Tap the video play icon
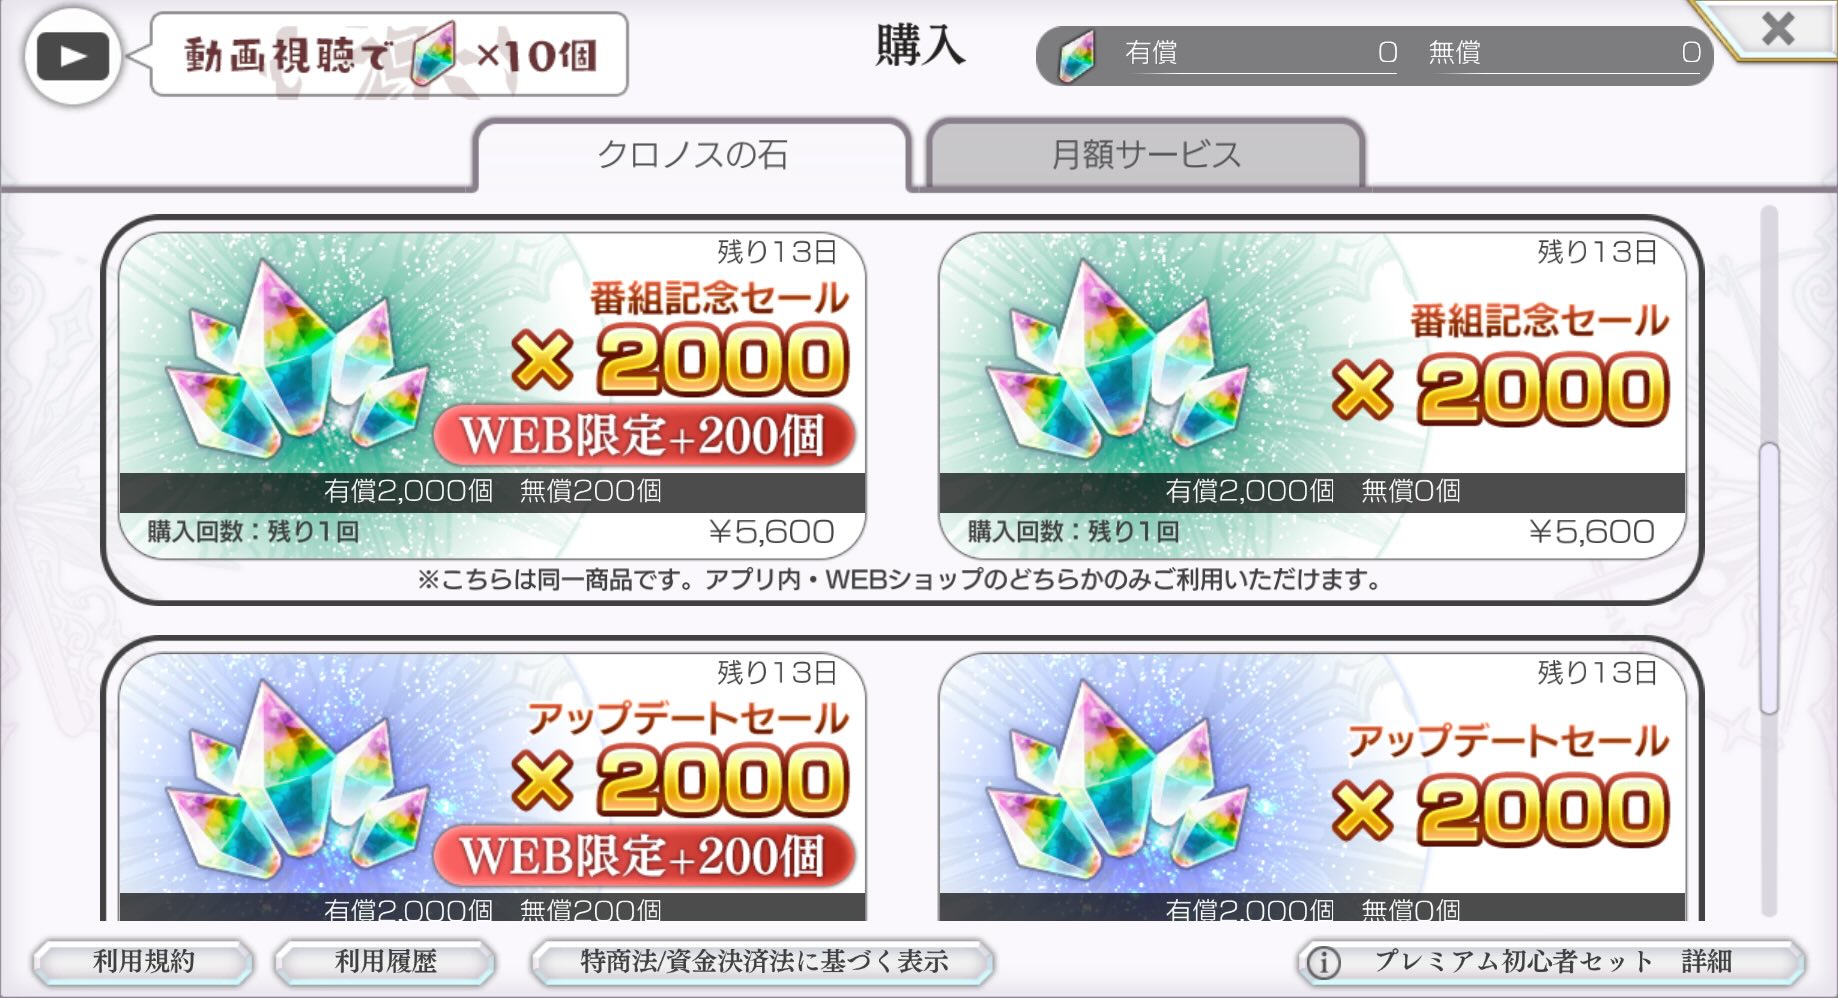This screenshot has width=1838, height=998. tap(73, 55)
